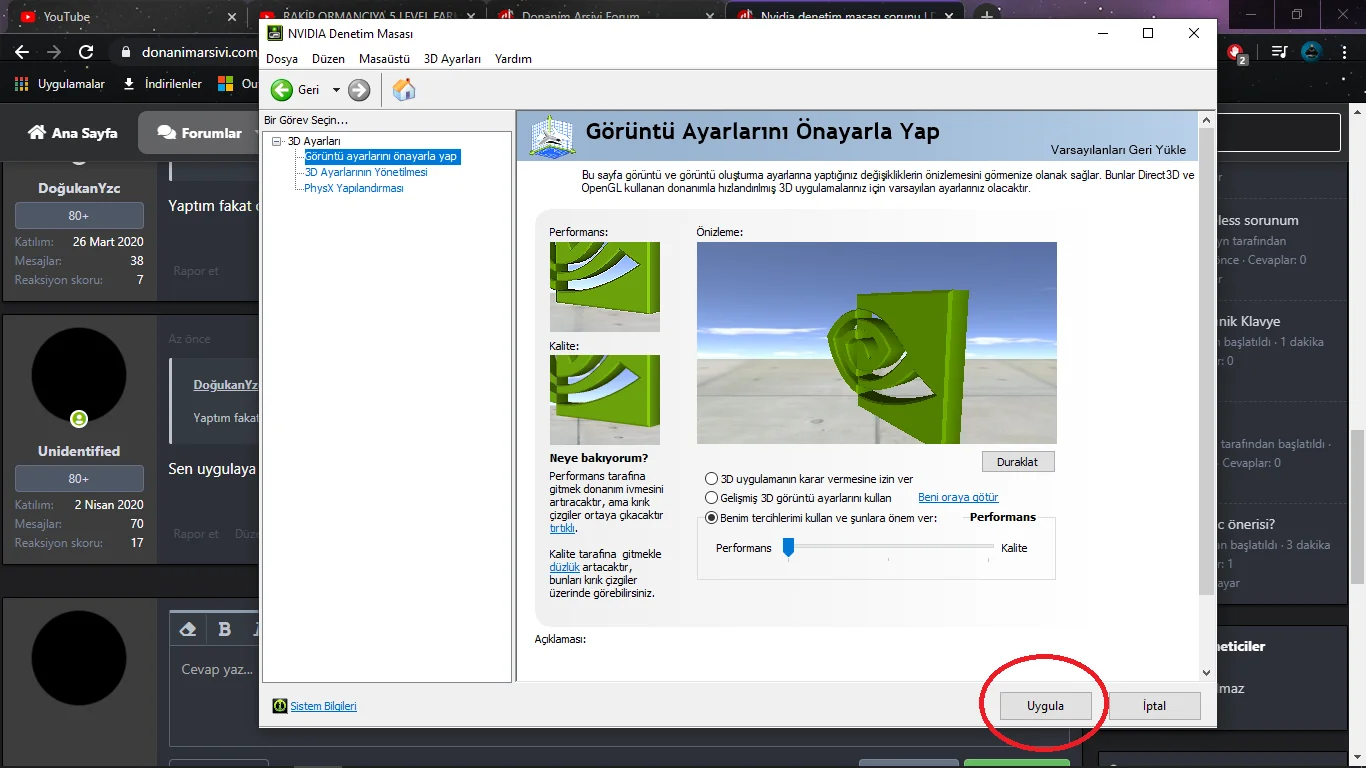Click the browser reload icon
This screenshot has width=1366, height=768.
pos(85,52)
